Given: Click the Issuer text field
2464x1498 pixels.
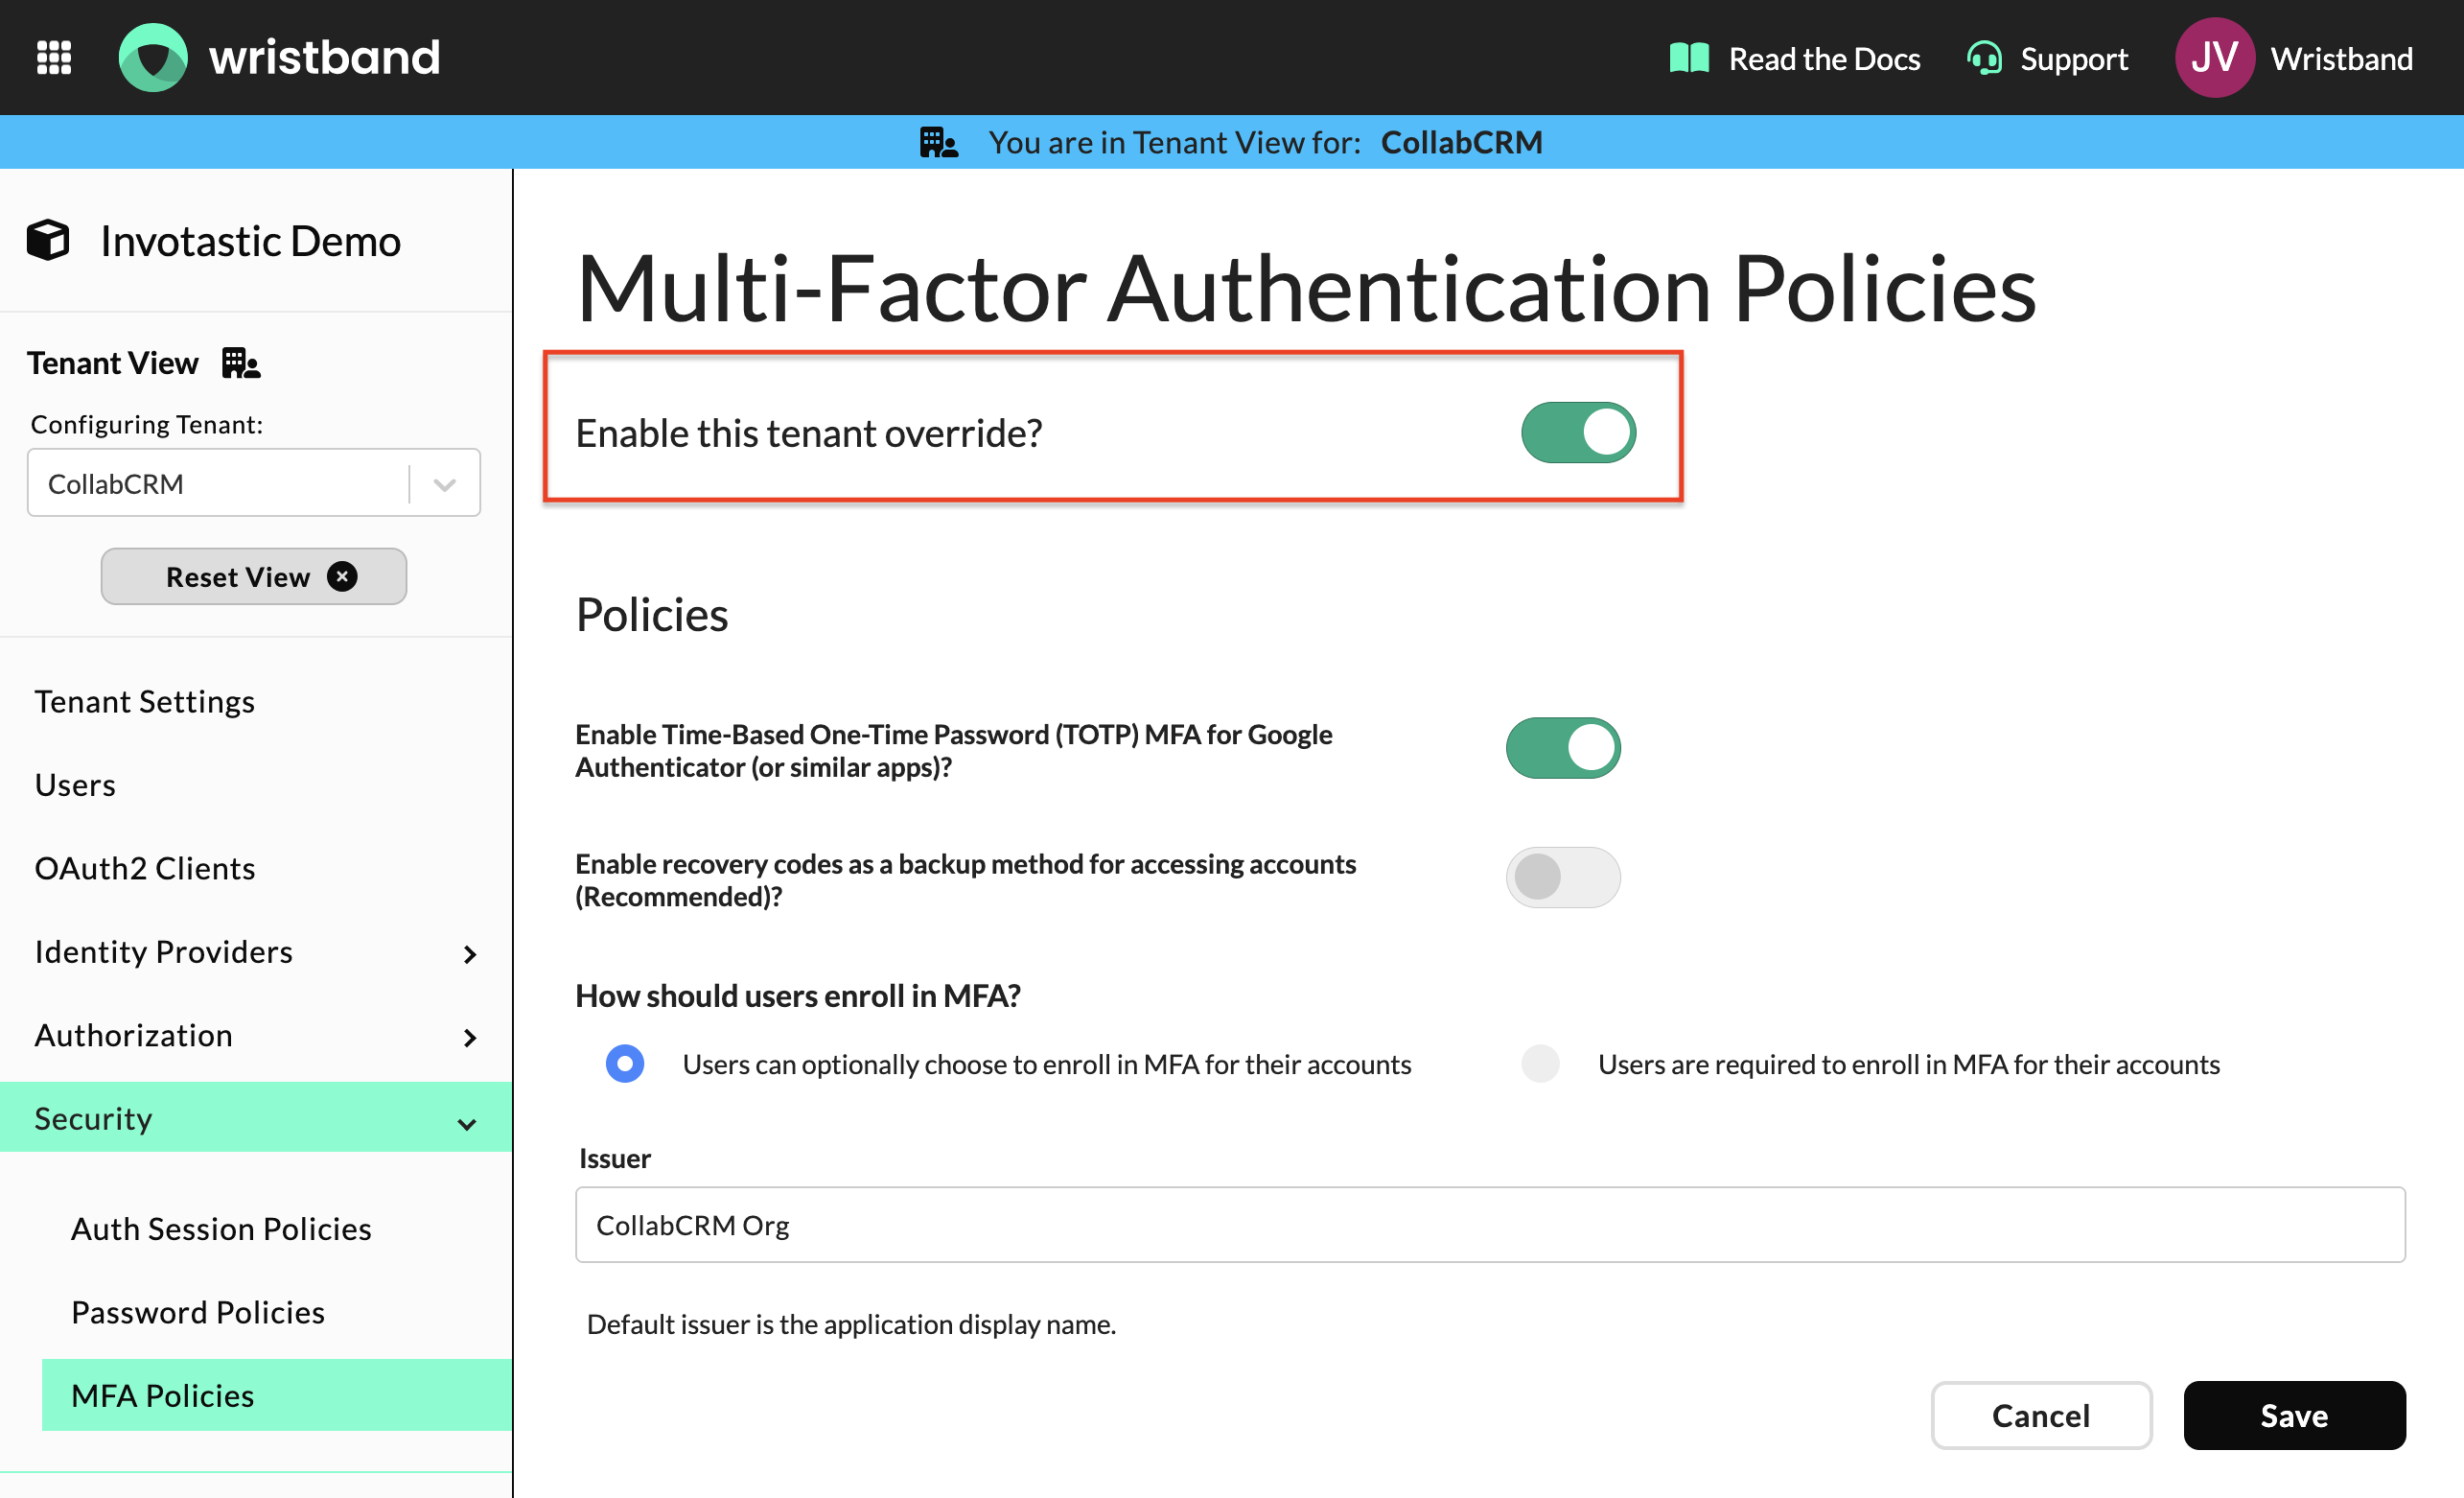Looking at the screenshot, I should (1490, 1226).
